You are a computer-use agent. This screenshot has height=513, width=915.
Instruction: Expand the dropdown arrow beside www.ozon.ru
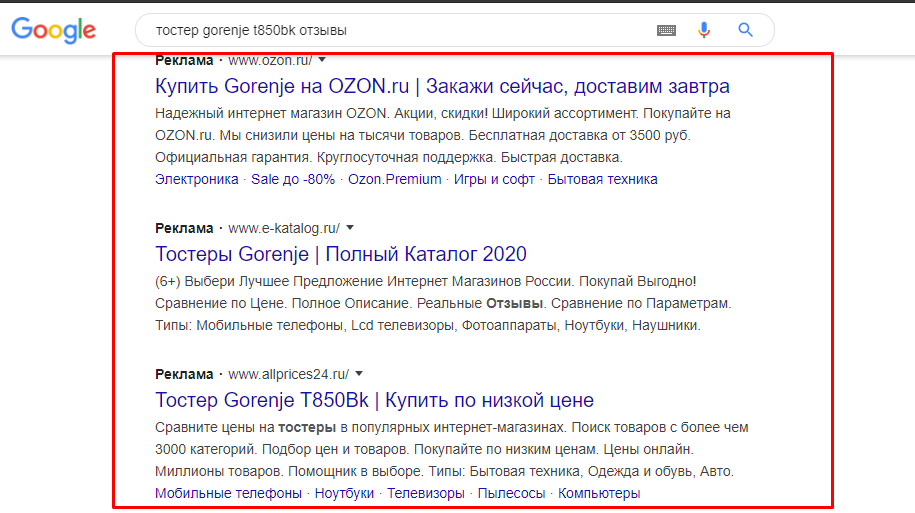tap(322, 60)
